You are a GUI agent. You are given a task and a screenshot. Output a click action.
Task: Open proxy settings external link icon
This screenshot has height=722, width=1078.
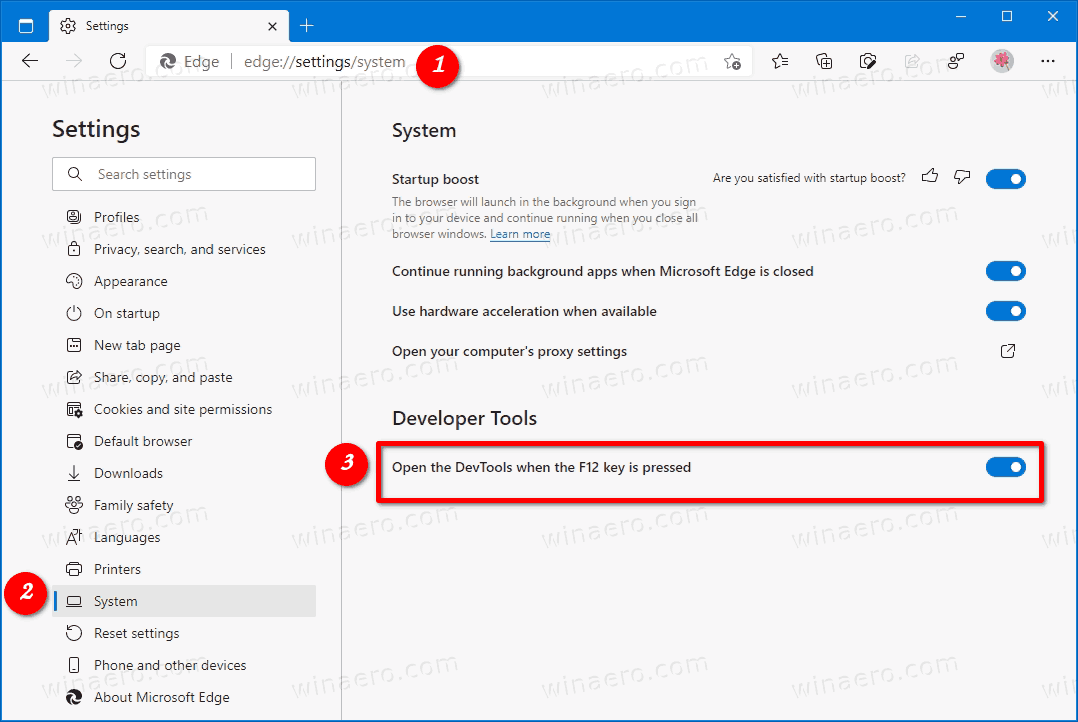(x=1008, y=351)
